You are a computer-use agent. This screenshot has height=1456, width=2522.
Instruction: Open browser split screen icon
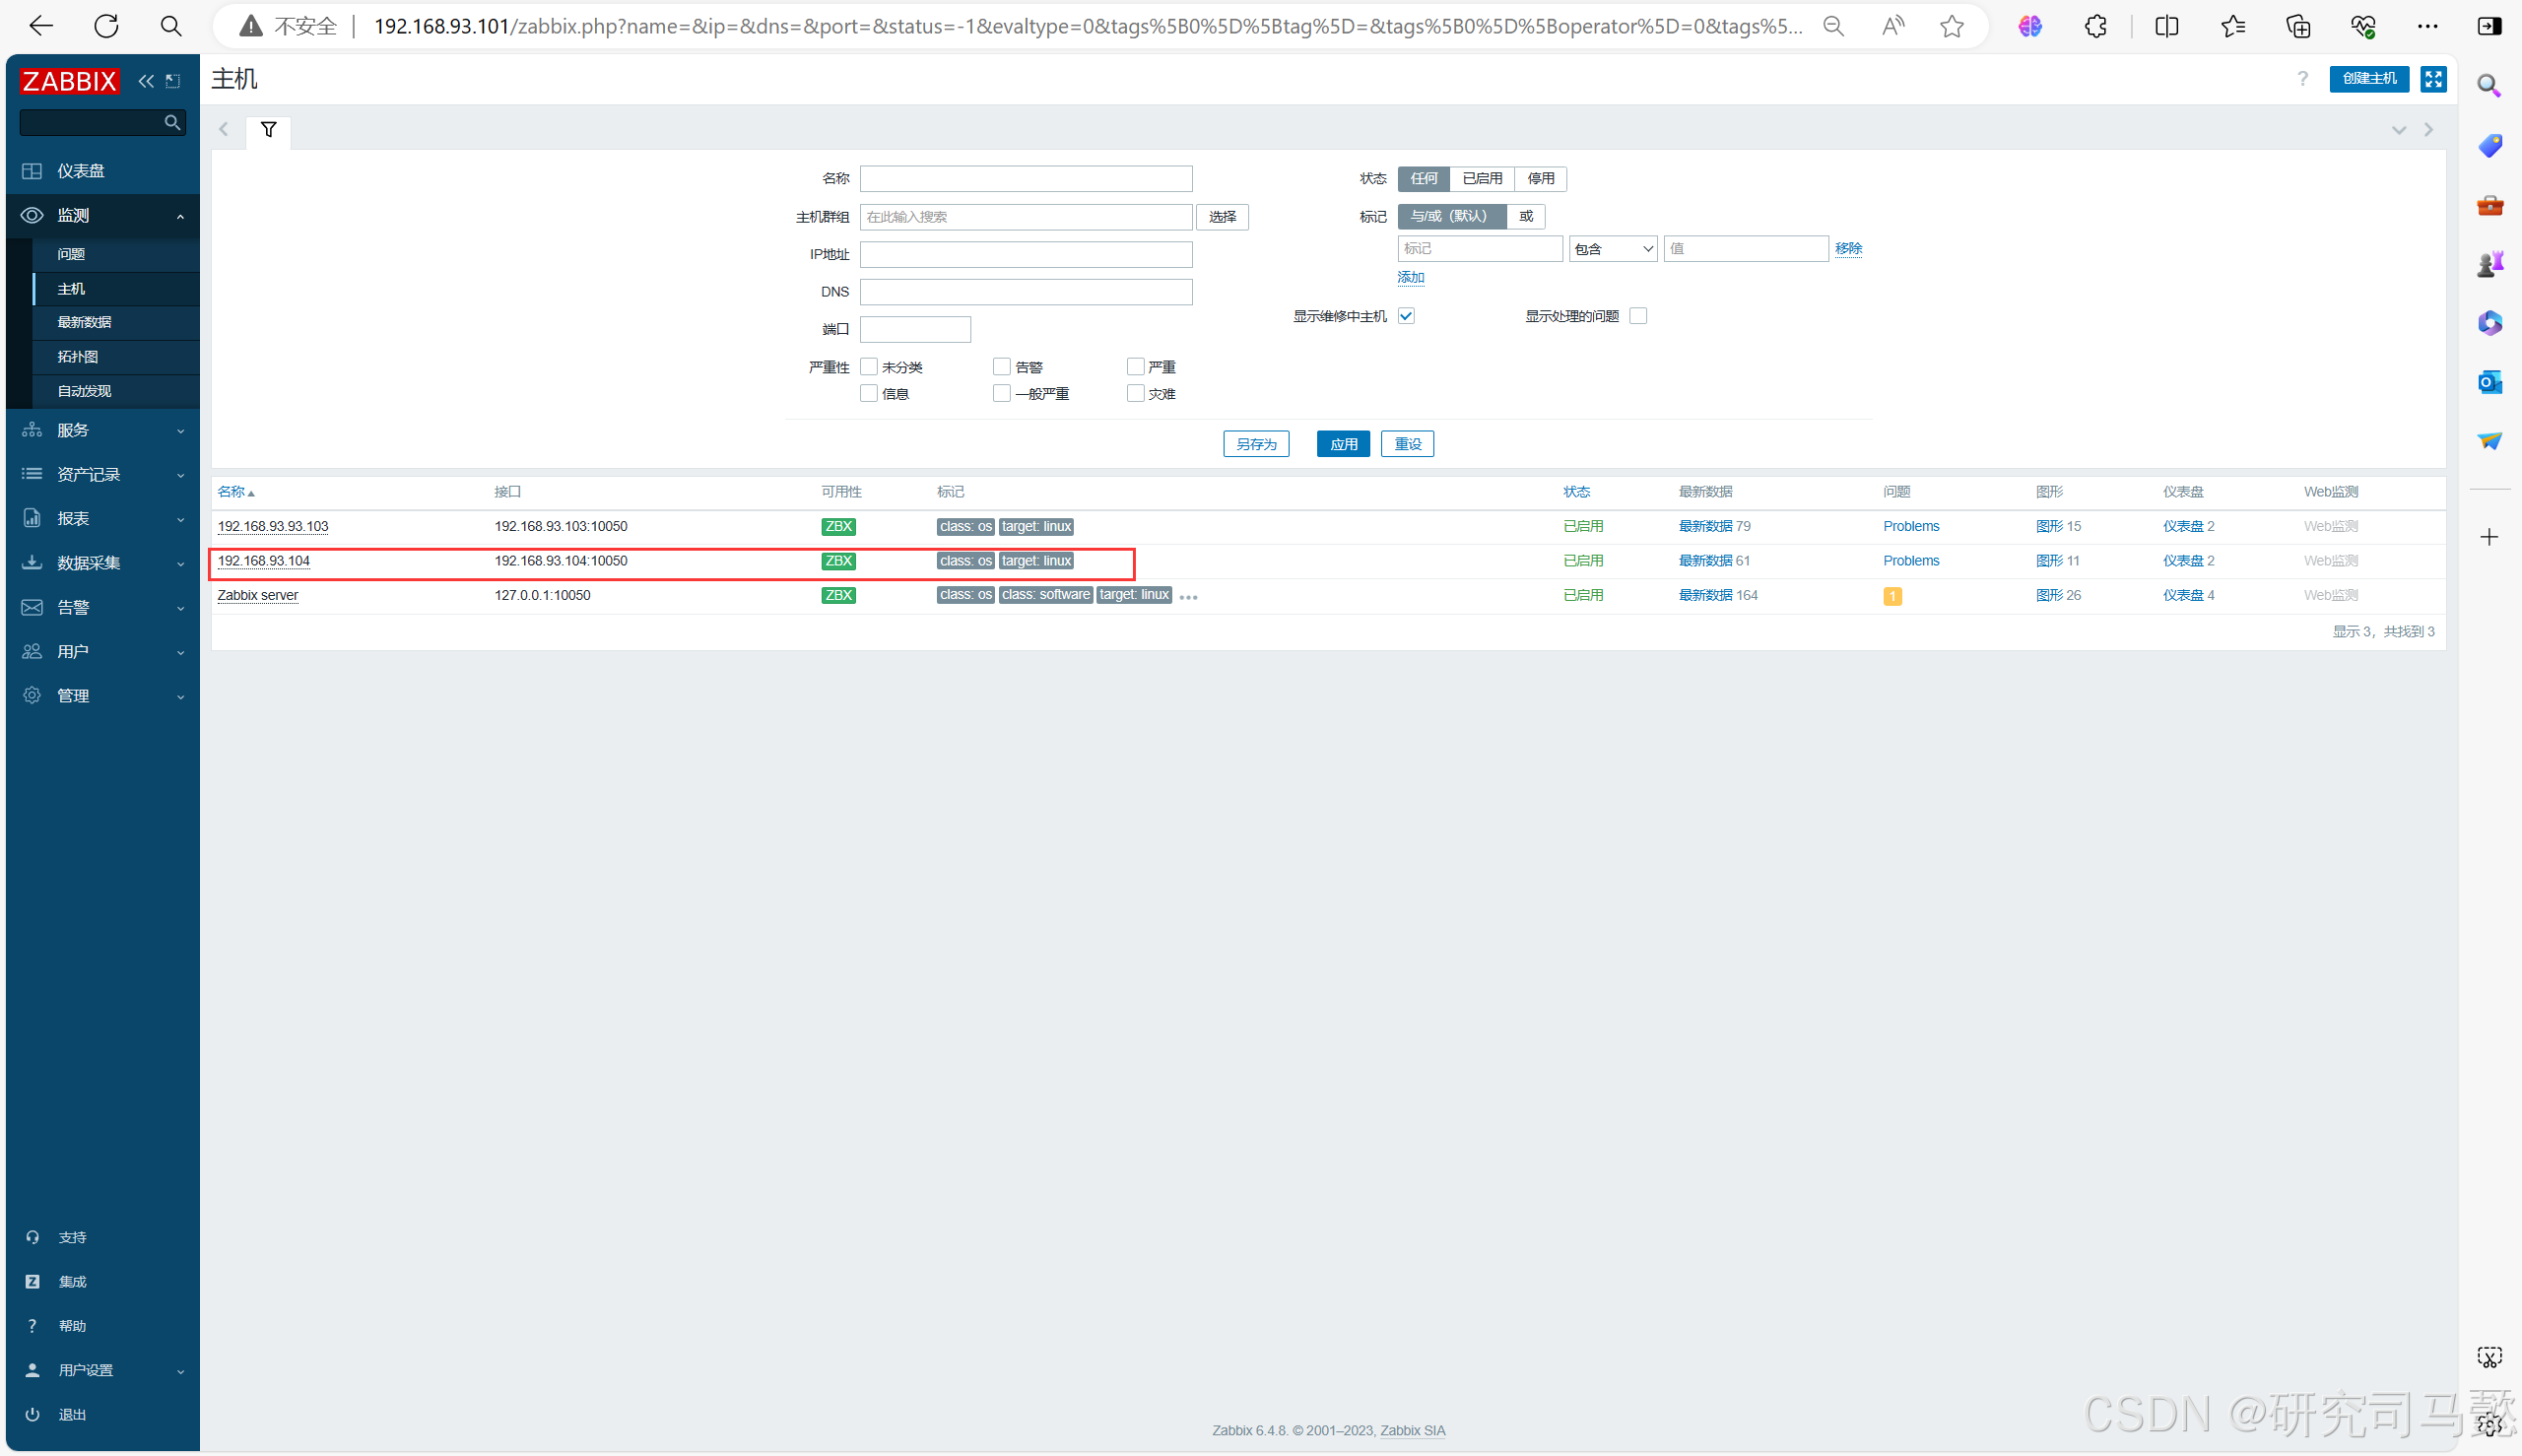(2166, 27)
